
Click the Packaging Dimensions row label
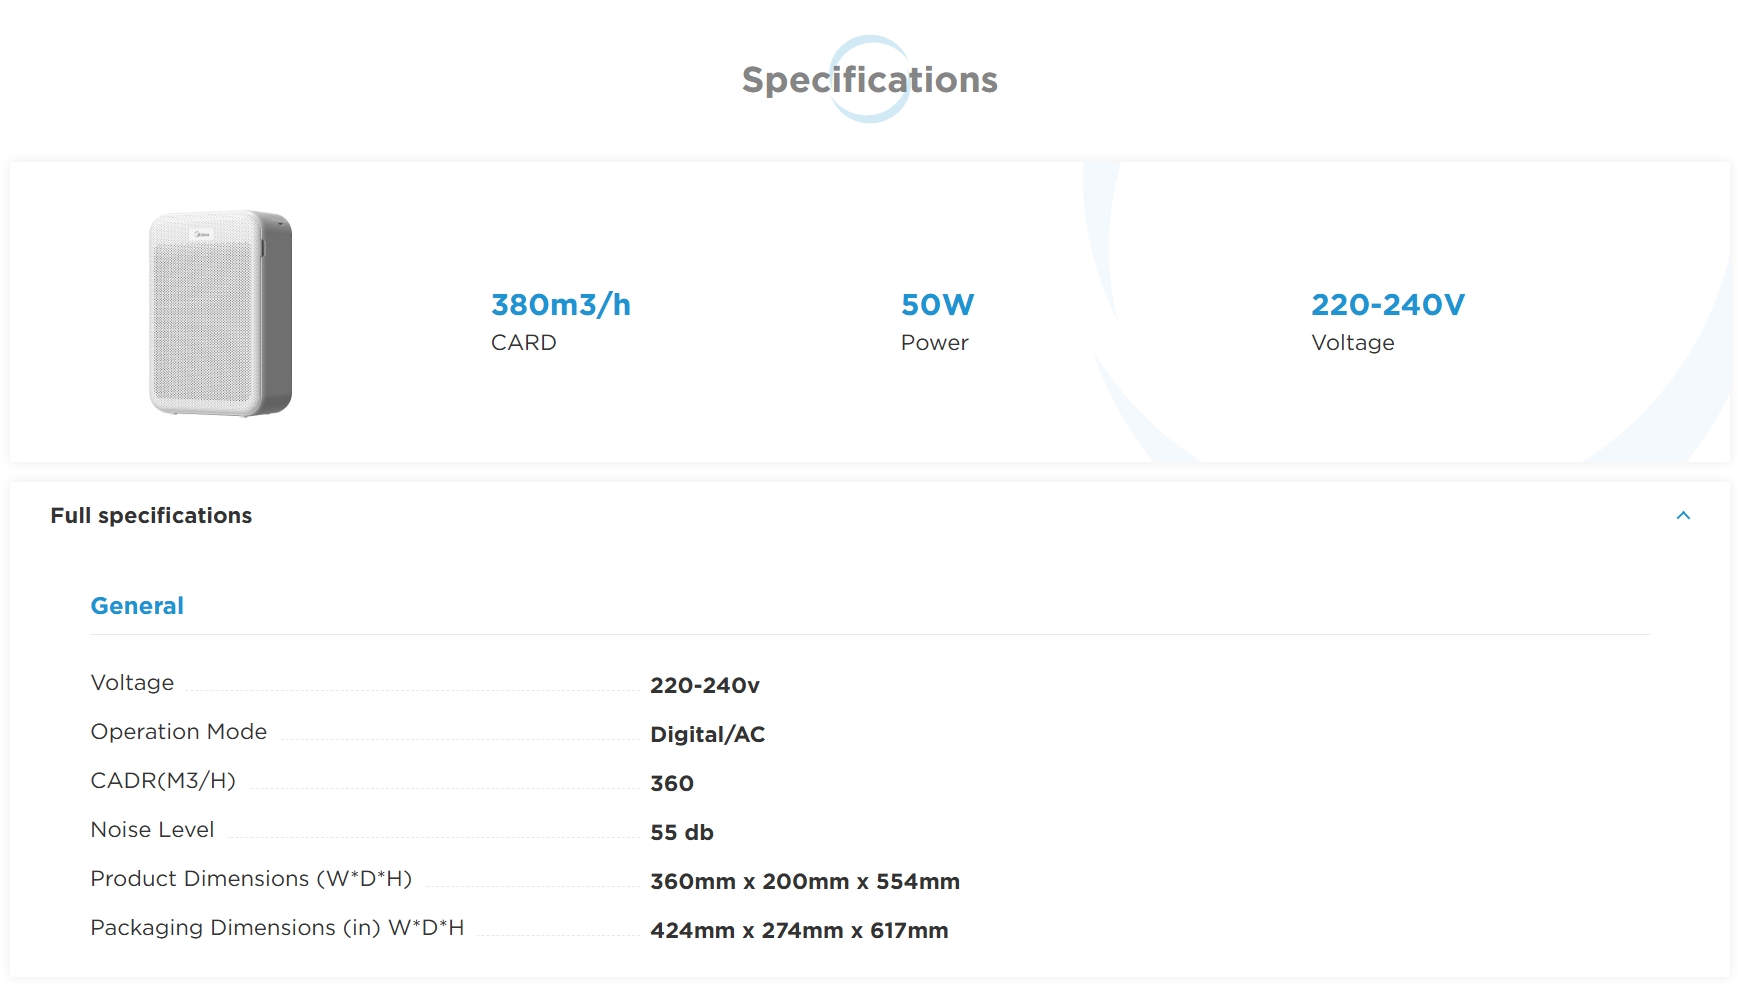point(277,928)
